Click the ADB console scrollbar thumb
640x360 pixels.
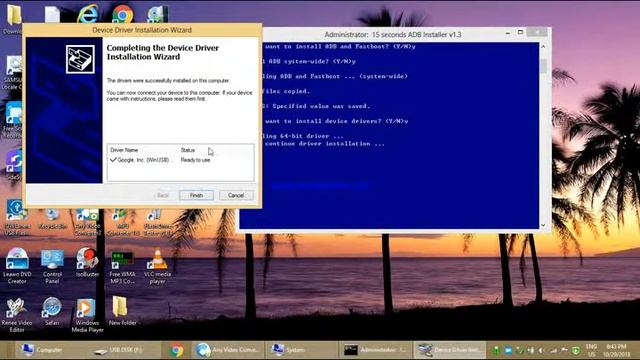point(543,66)
